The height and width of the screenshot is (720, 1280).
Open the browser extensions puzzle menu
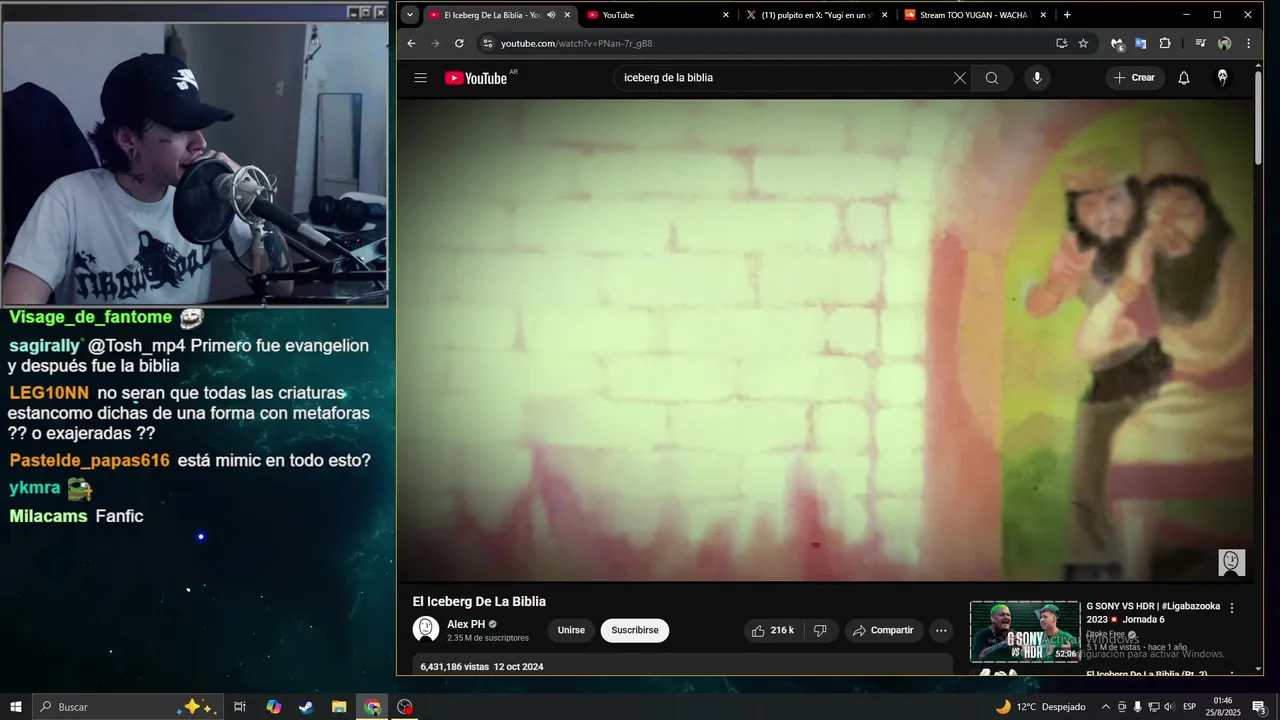pyautogui.click(x=1165, y=43)
